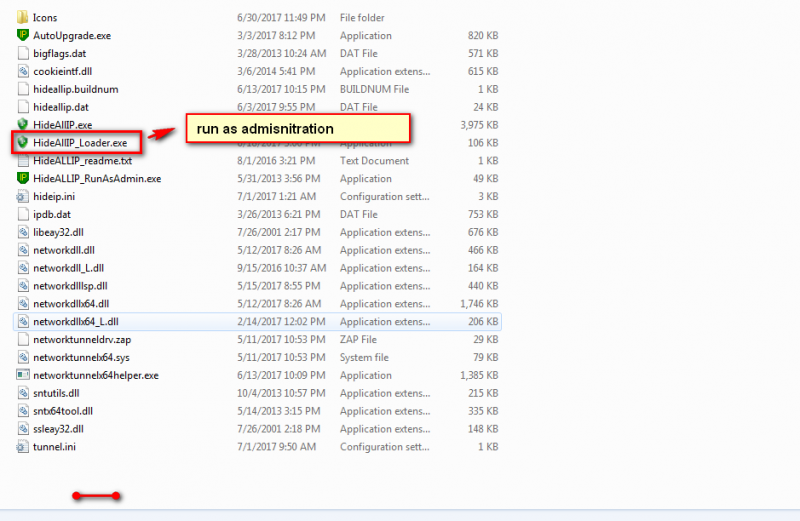Click the HideALLIP_readme.txt document icon
This screenshot has width=800, height=521.
point(22,160)
